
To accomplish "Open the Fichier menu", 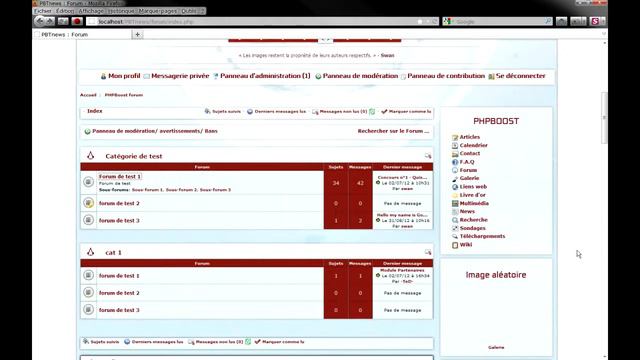I will tap(43, 11).
